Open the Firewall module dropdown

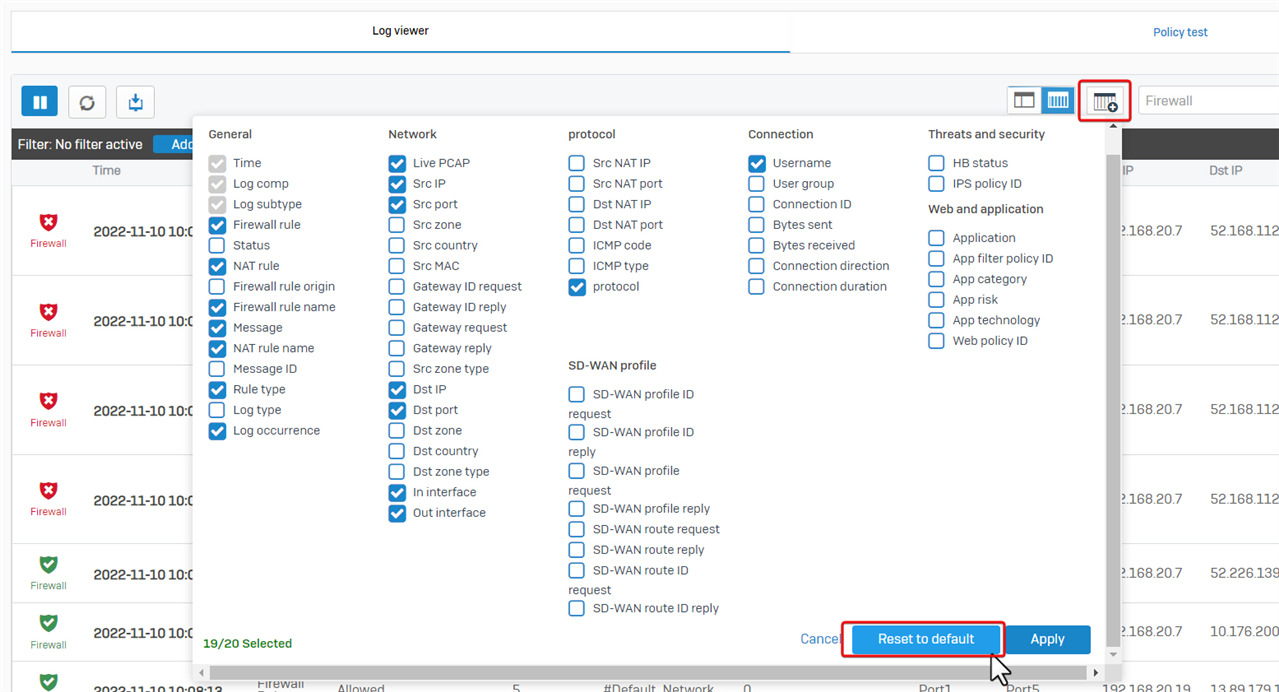click(1207, 101)
